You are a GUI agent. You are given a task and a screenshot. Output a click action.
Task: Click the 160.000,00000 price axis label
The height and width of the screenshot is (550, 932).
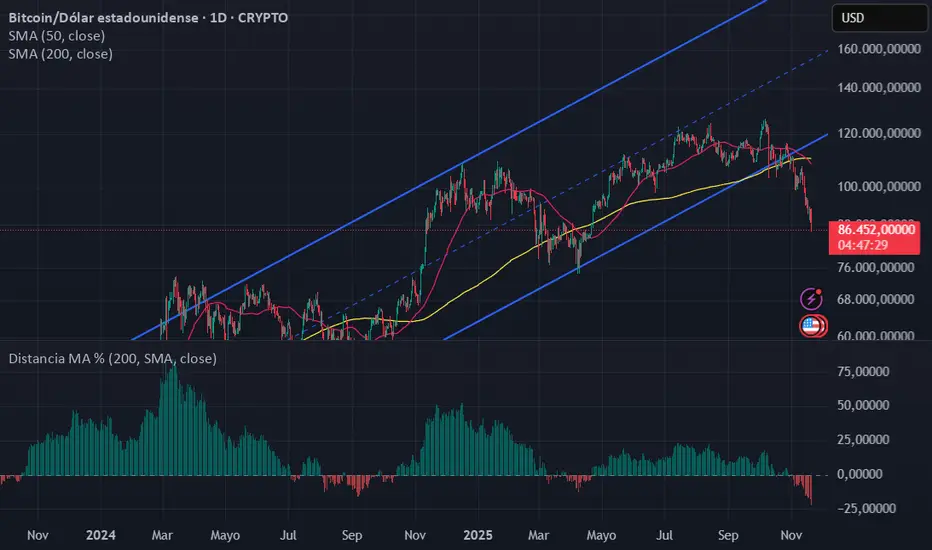click(879, 49)
